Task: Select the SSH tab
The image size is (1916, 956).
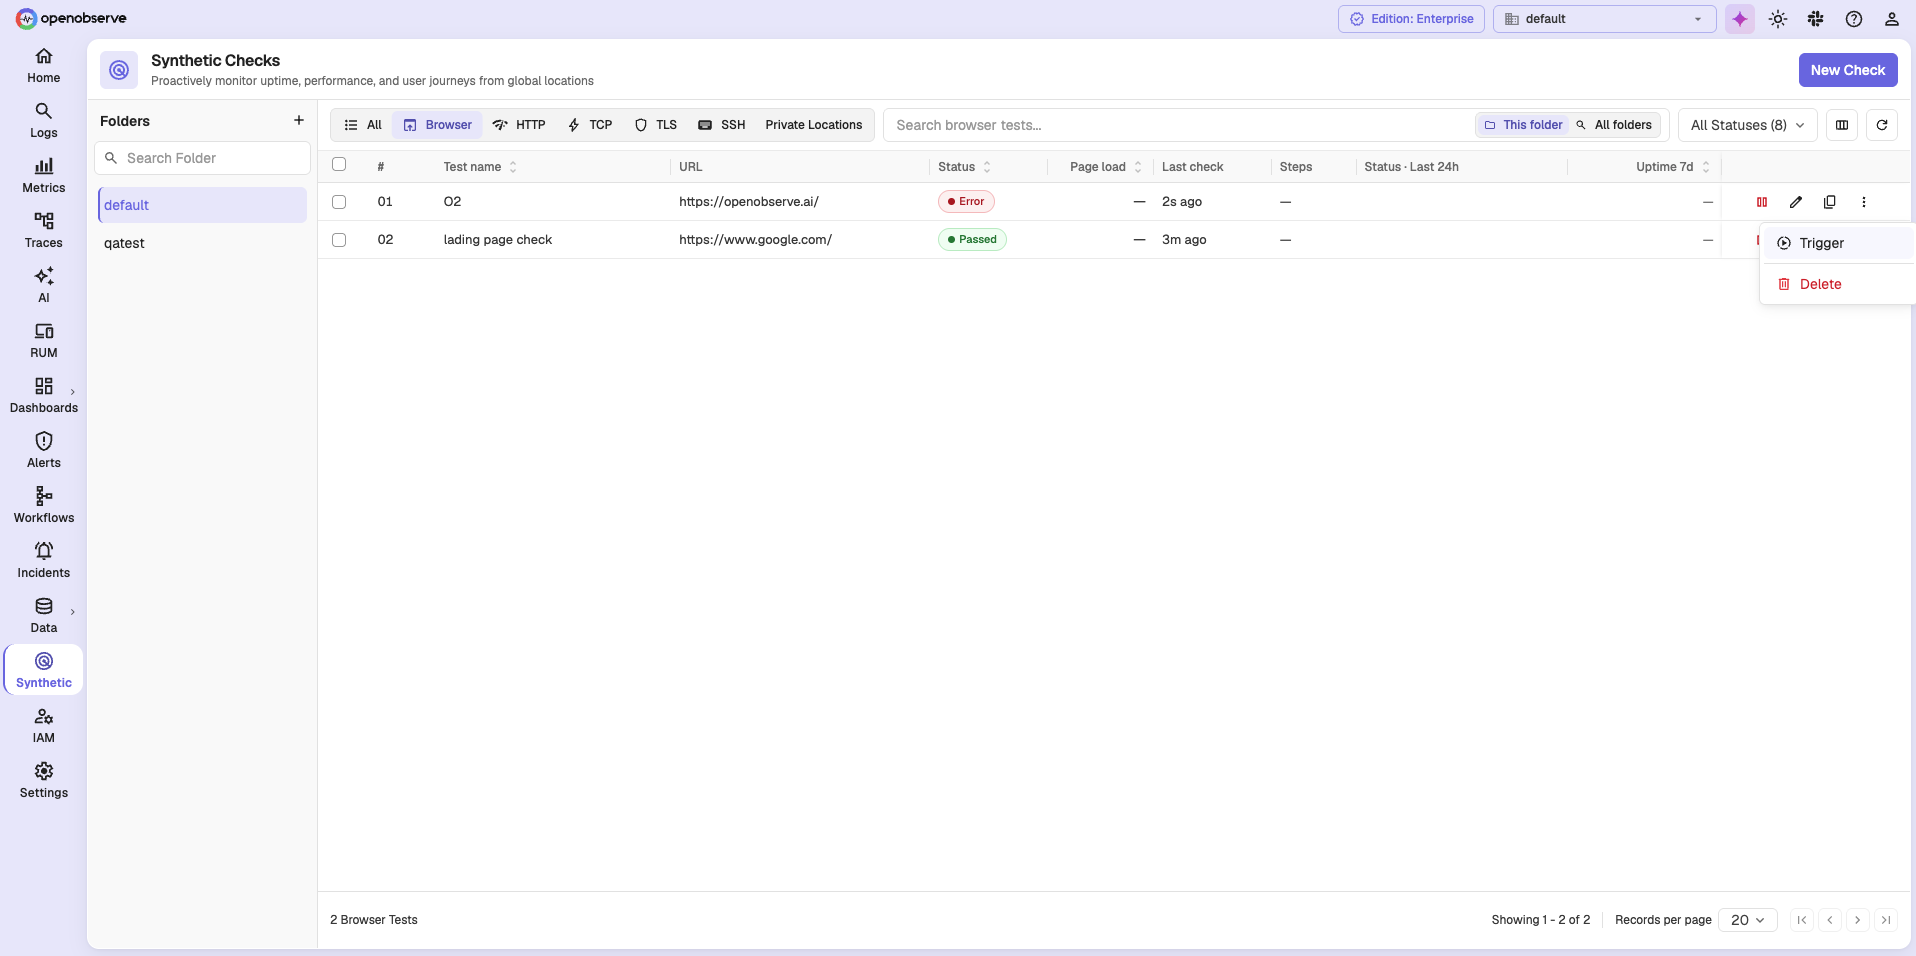Action: (x=722, y=125)
